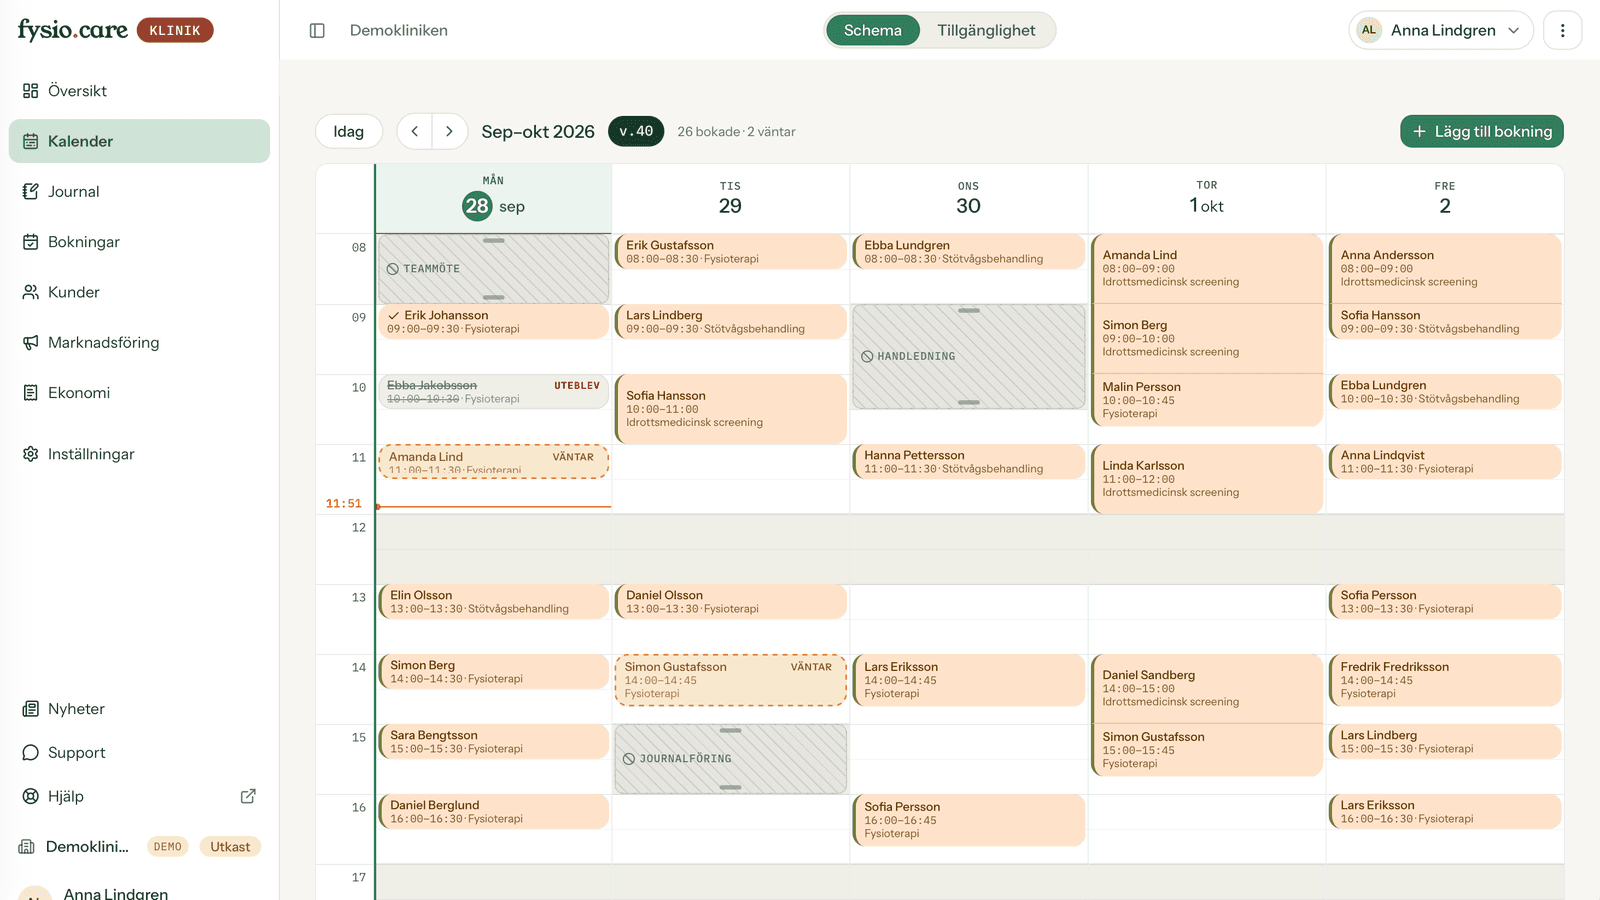Viewport: 1600px width, 900px height.
Task: Open Amanda Lind väntar booking Monday
Action: click(494, 462)
